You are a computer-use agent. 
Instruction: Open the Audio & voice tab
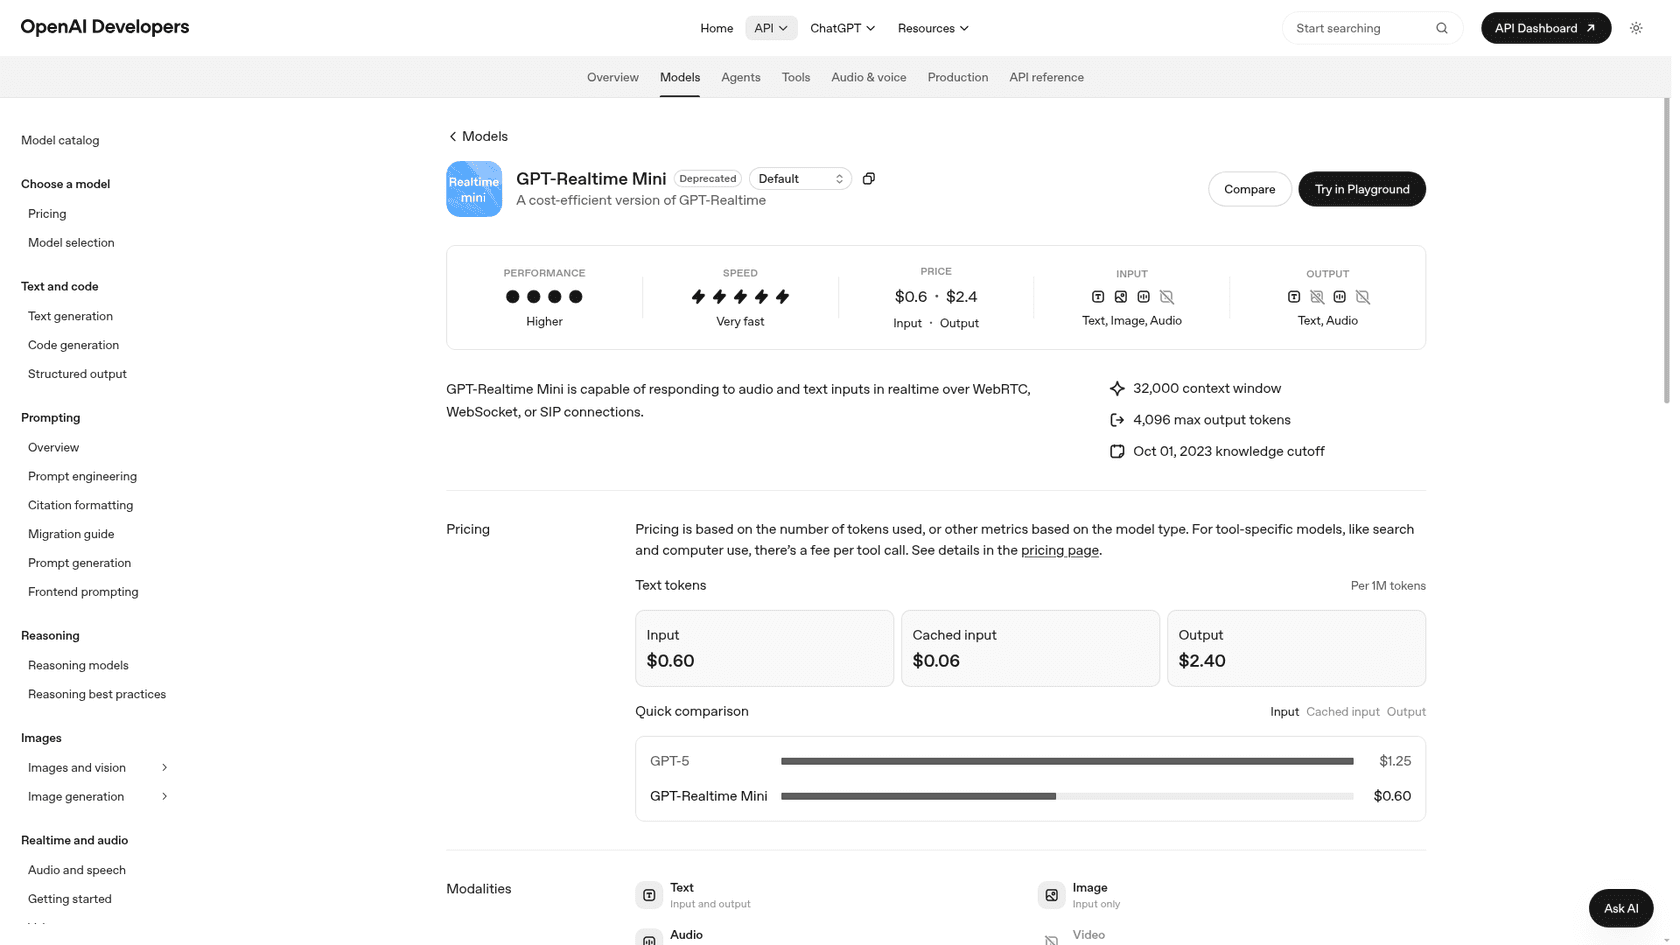[x=868, y=77]
